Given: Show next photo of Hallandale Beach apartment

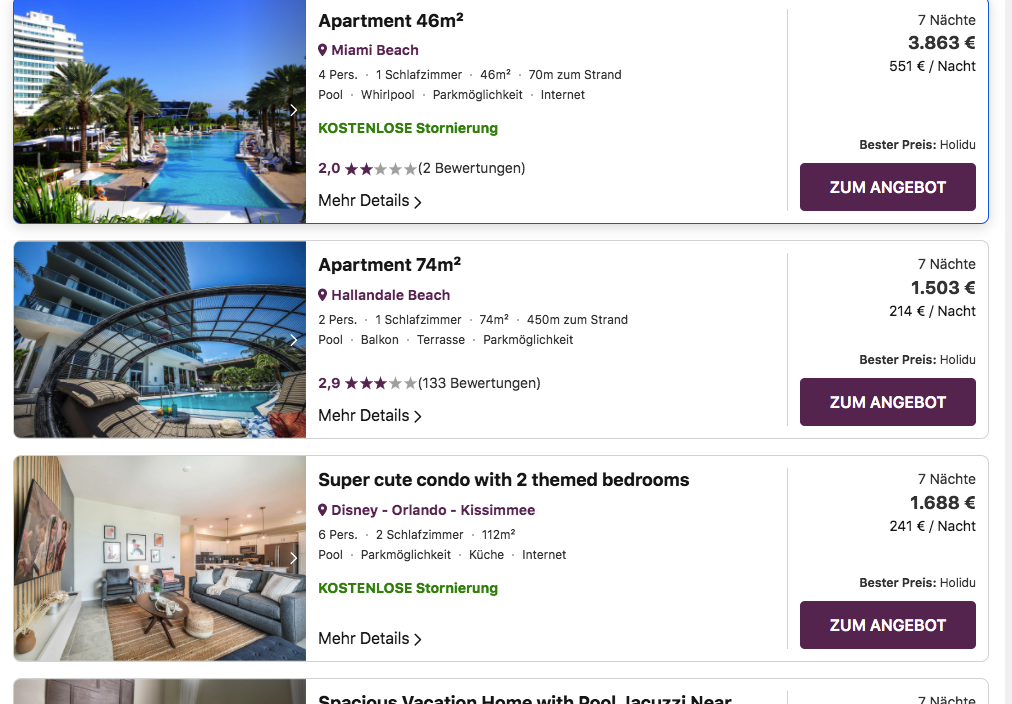Looking at the screenshot, I should pos(294,340).
